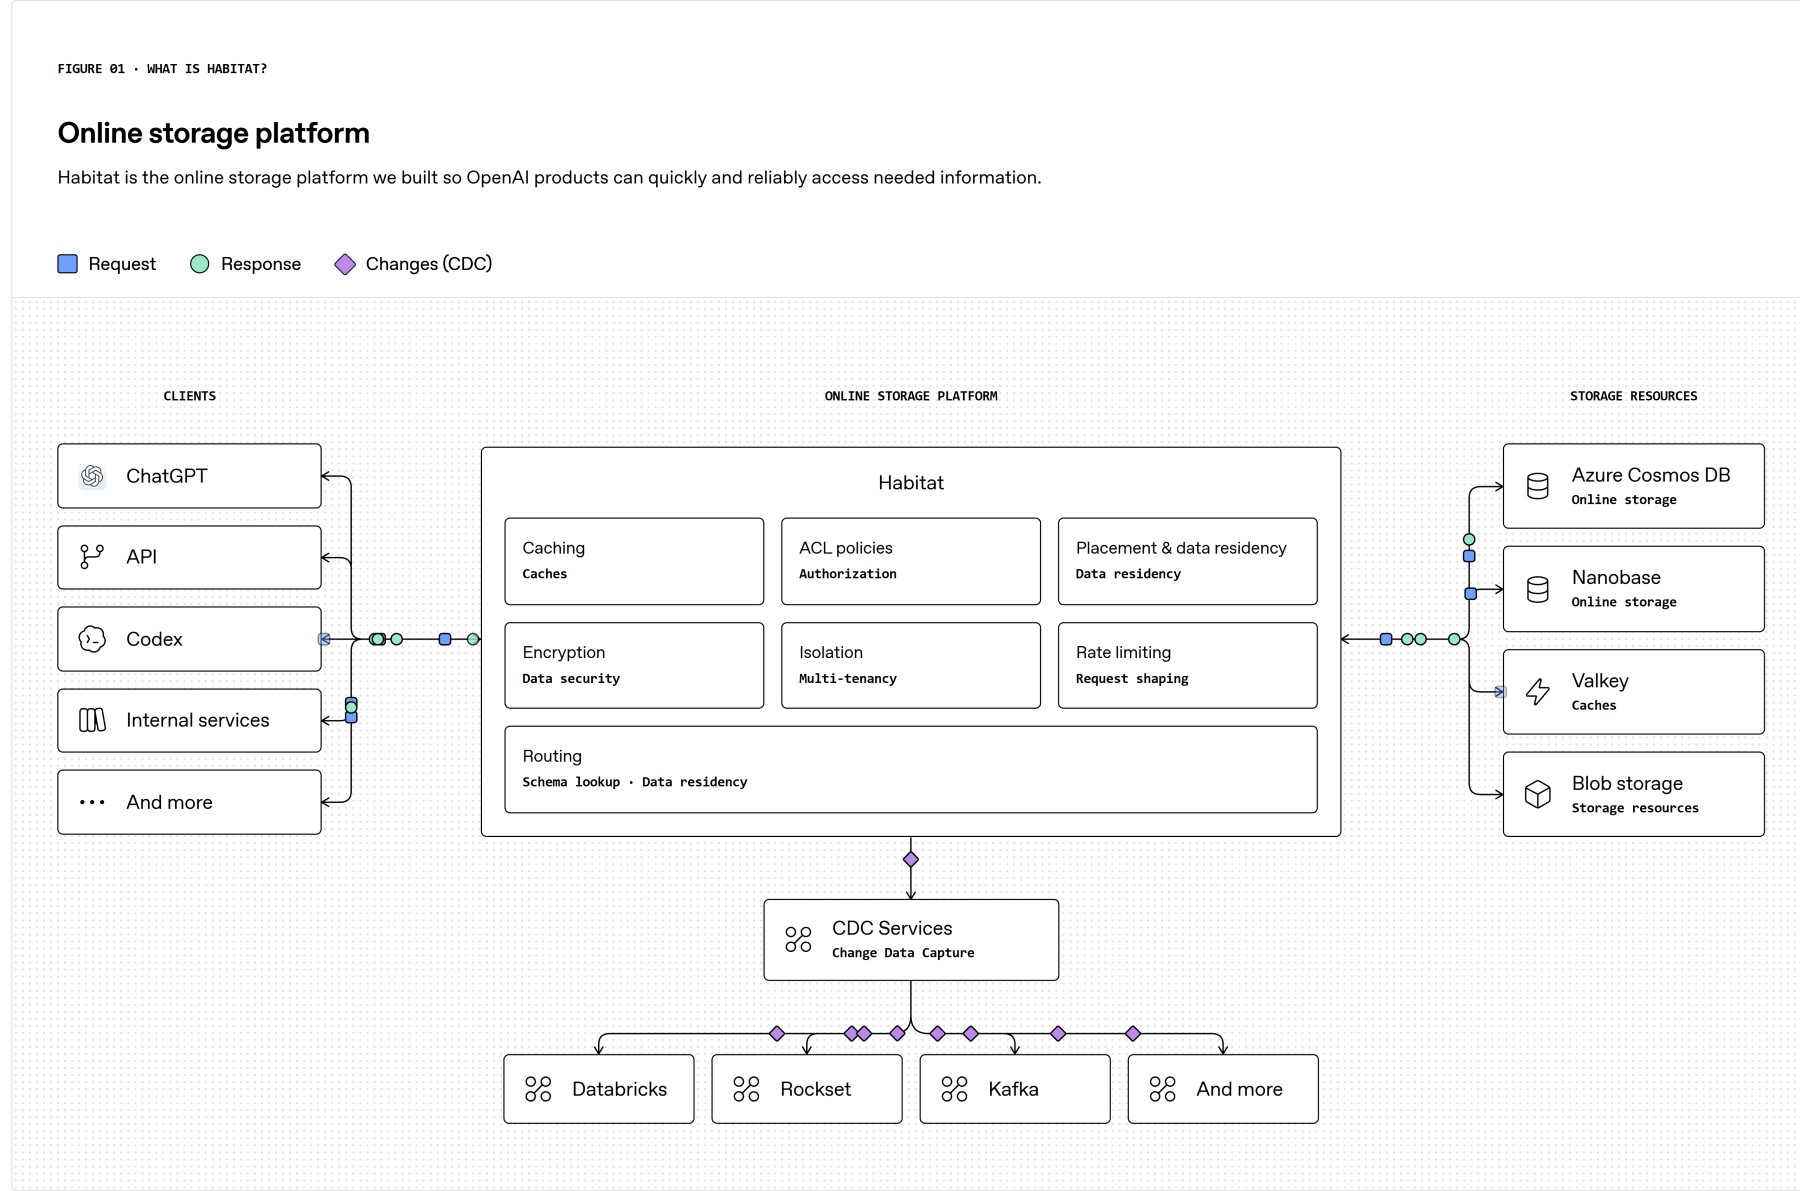Click the Blob storage label

(x=1627, y=783)
